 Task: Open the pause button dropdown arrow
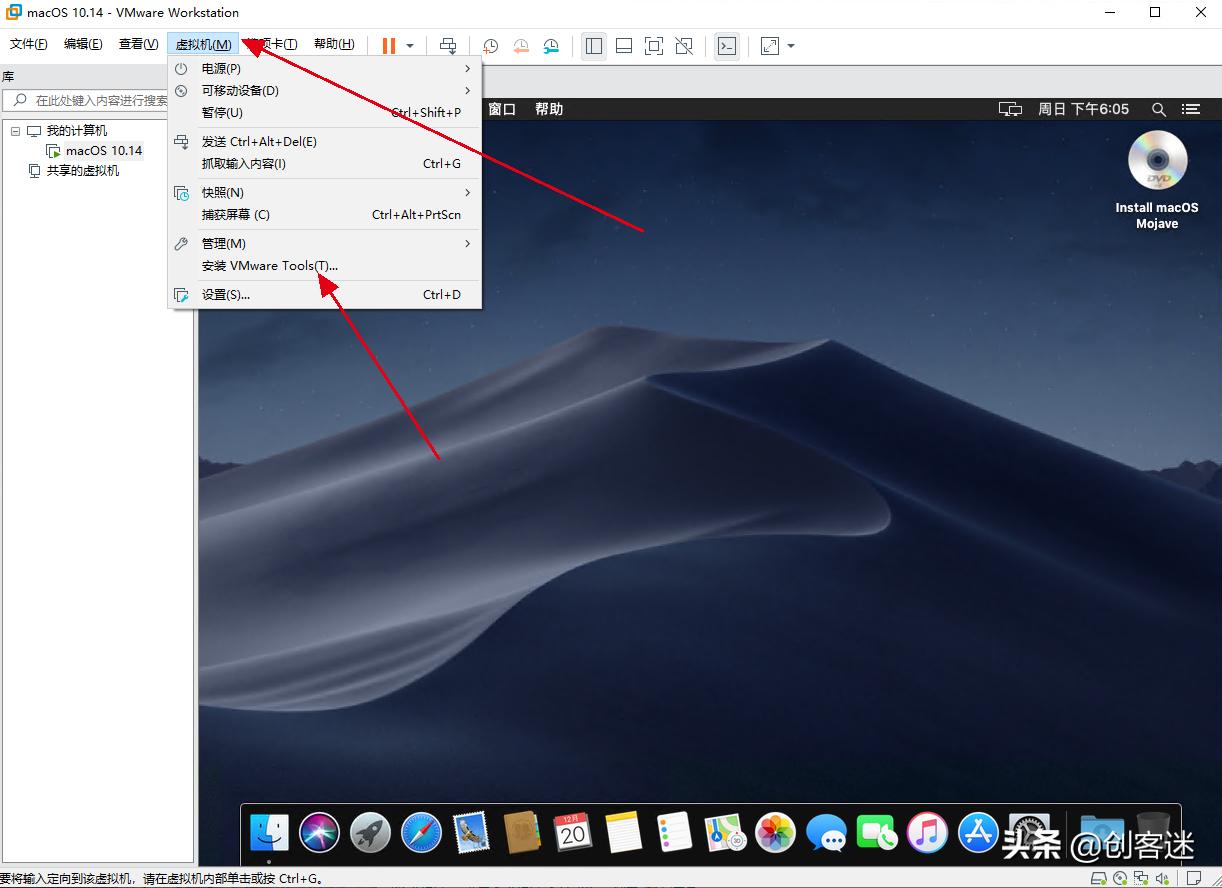[x=409, y=45]
